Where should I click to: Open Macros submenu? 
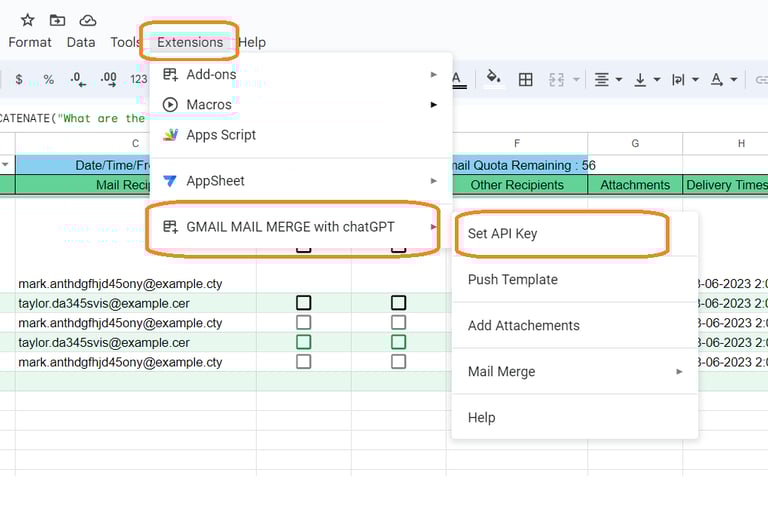coord(301,105)
